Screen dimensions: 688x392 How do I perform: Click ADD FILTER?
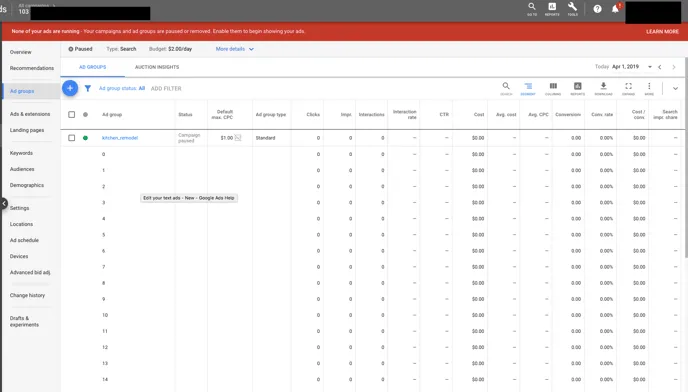(166, 88)
